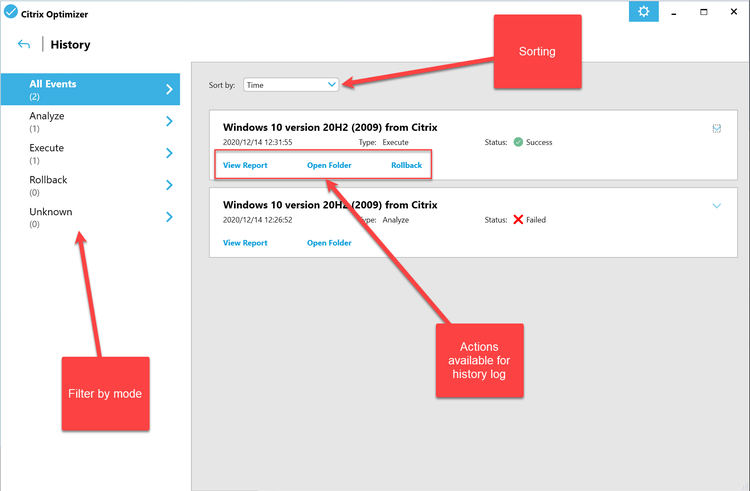Click the timestamp 2020/12/14 12:26:52
The image size is (750, 491).
pyautogui.click(x=257, y=220)
